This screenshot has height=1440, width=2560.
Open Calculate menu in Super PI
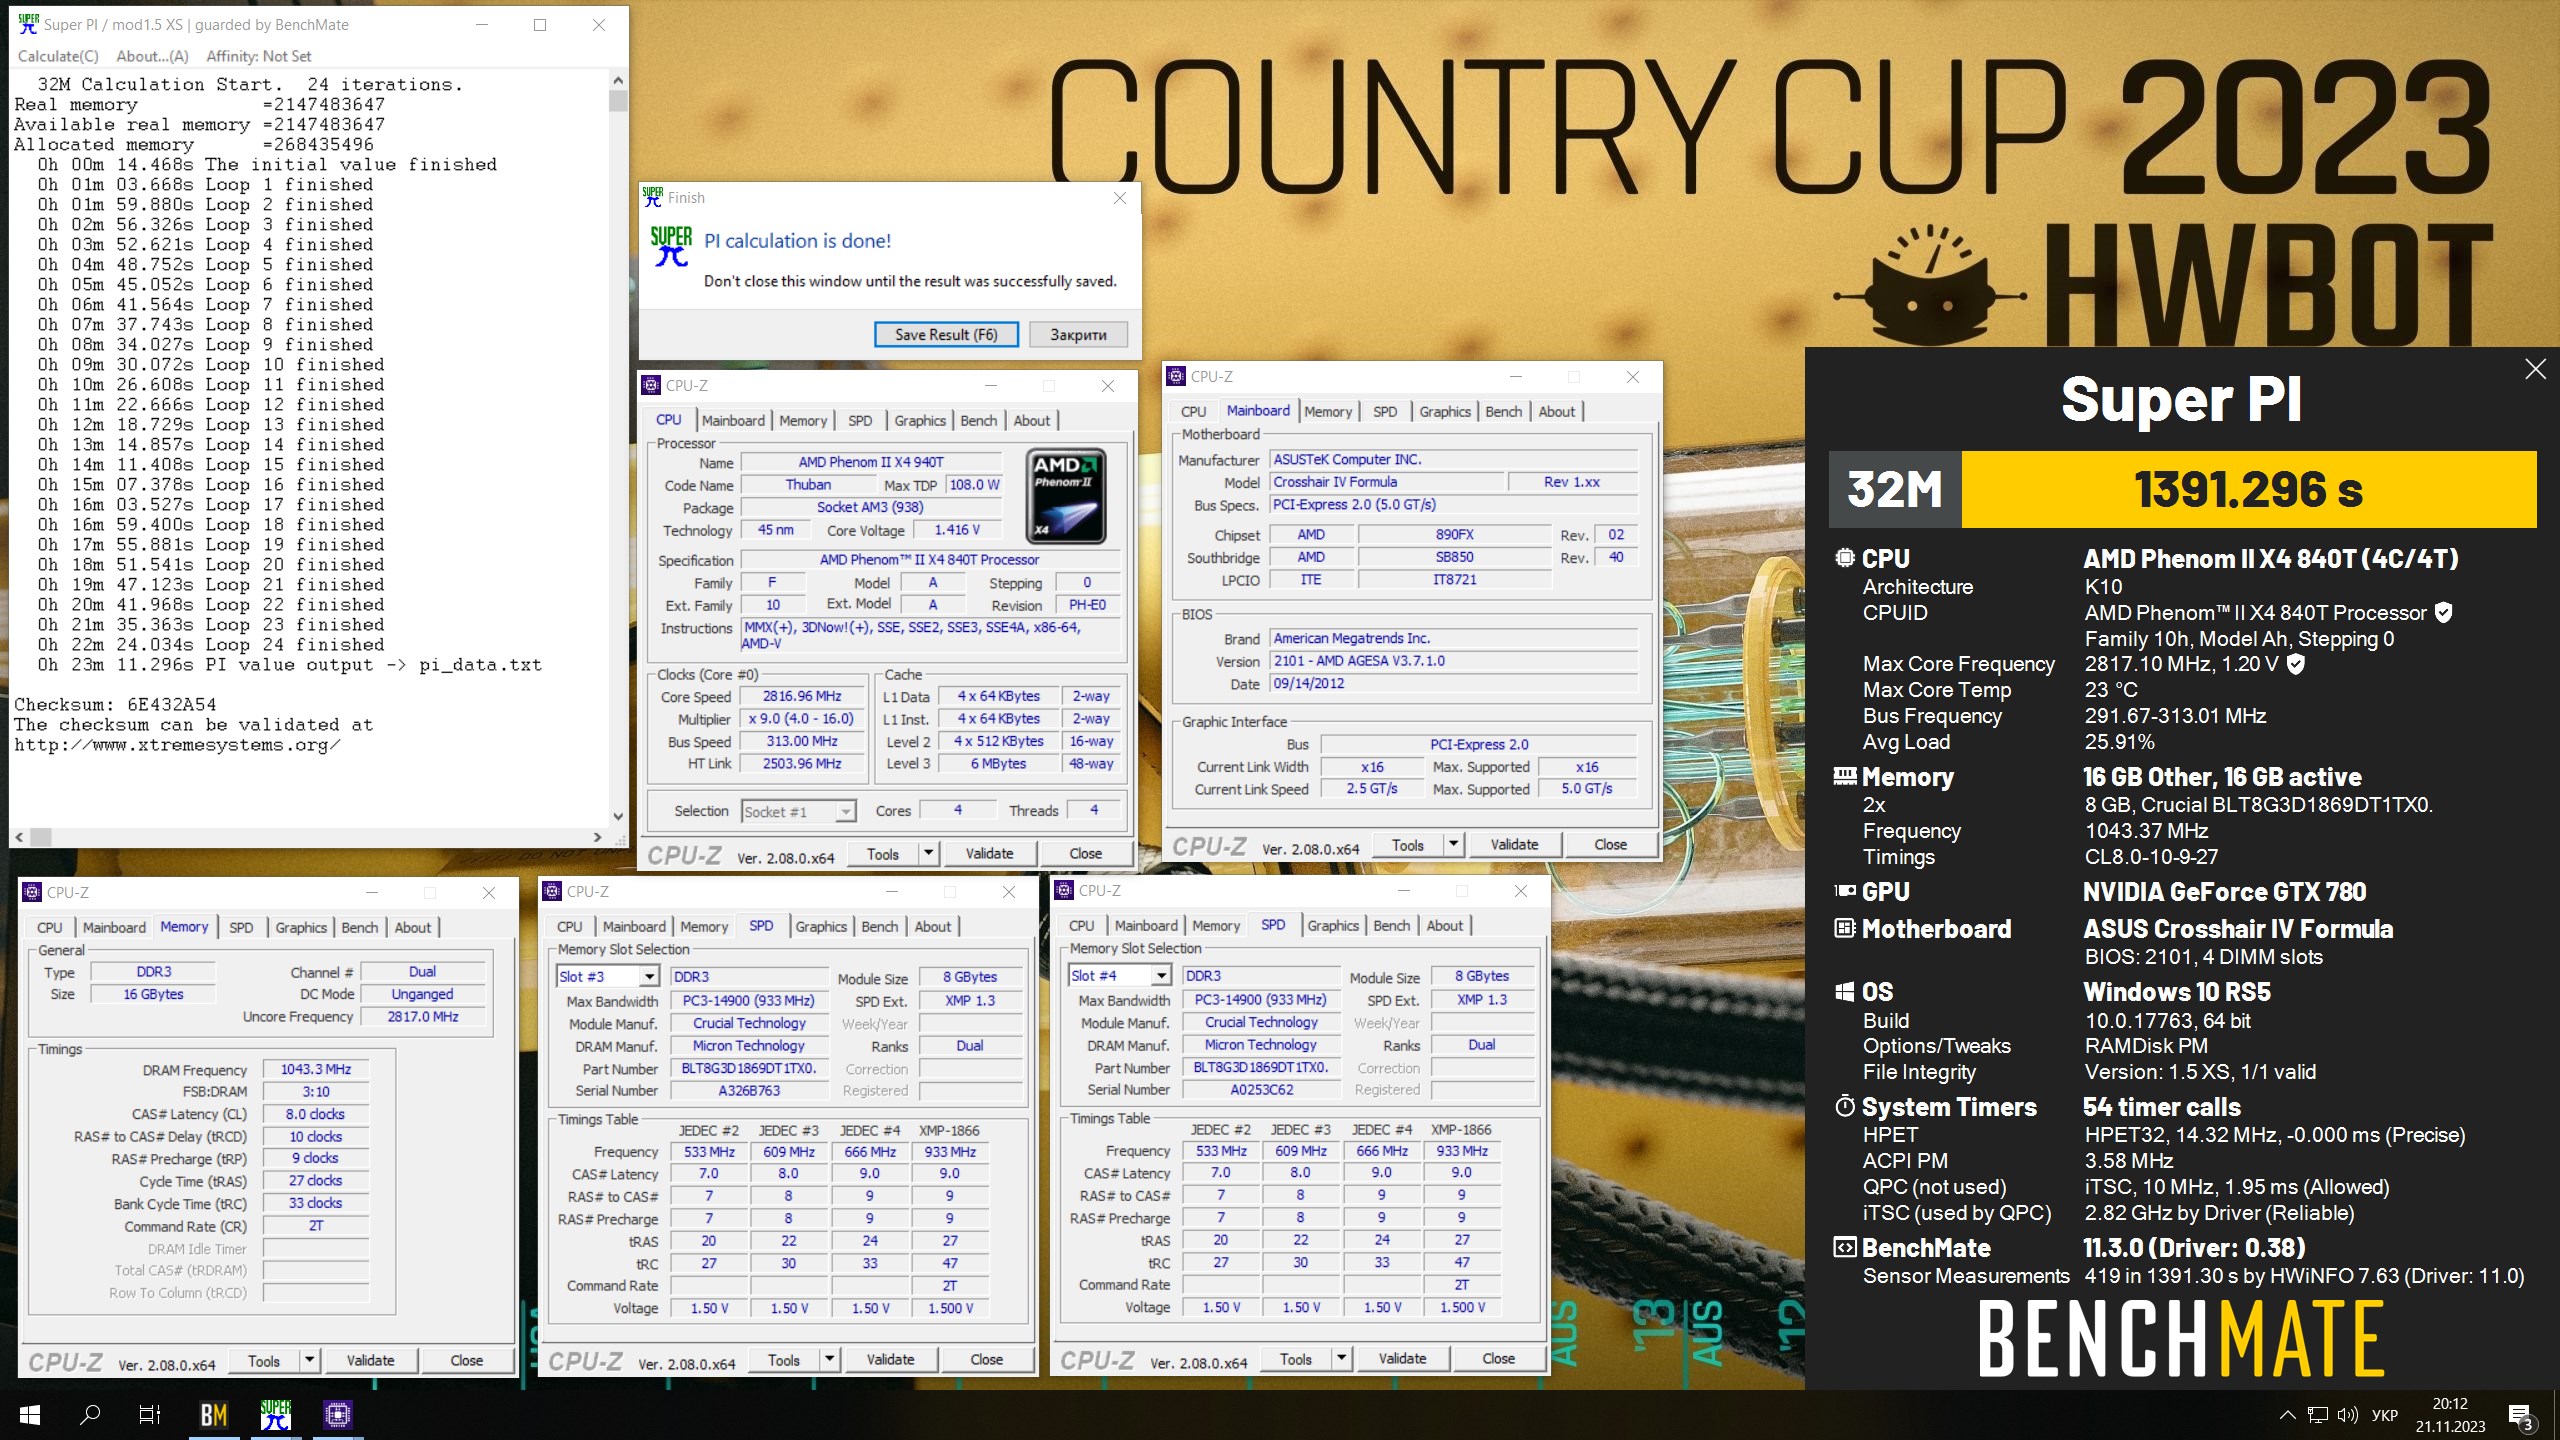coord(58,56)
